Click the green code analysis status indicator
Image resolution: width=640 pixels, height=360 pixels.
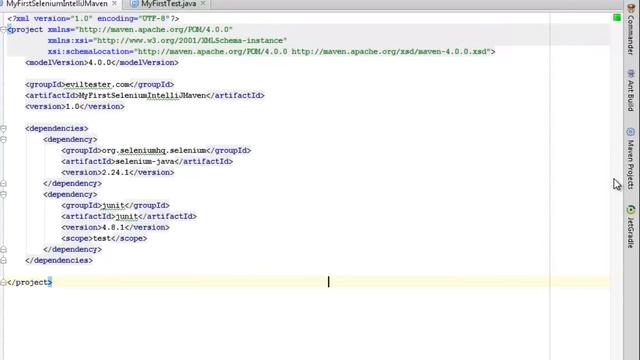point(617,18)
